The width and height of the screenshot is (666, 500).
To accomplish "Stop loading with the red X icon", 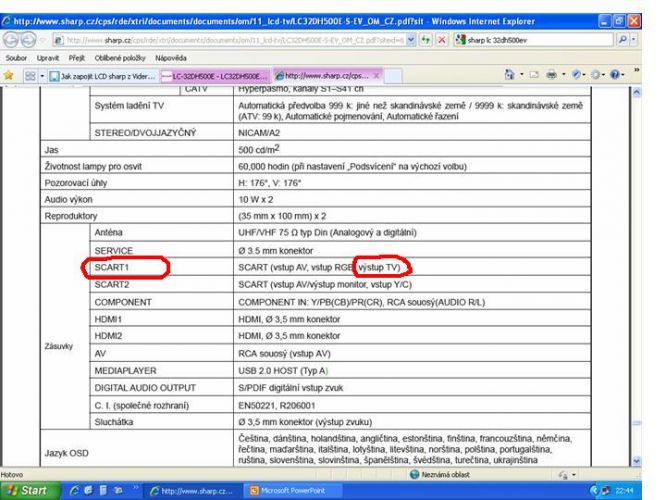I will pyautogui.click(x=442, y=40).
